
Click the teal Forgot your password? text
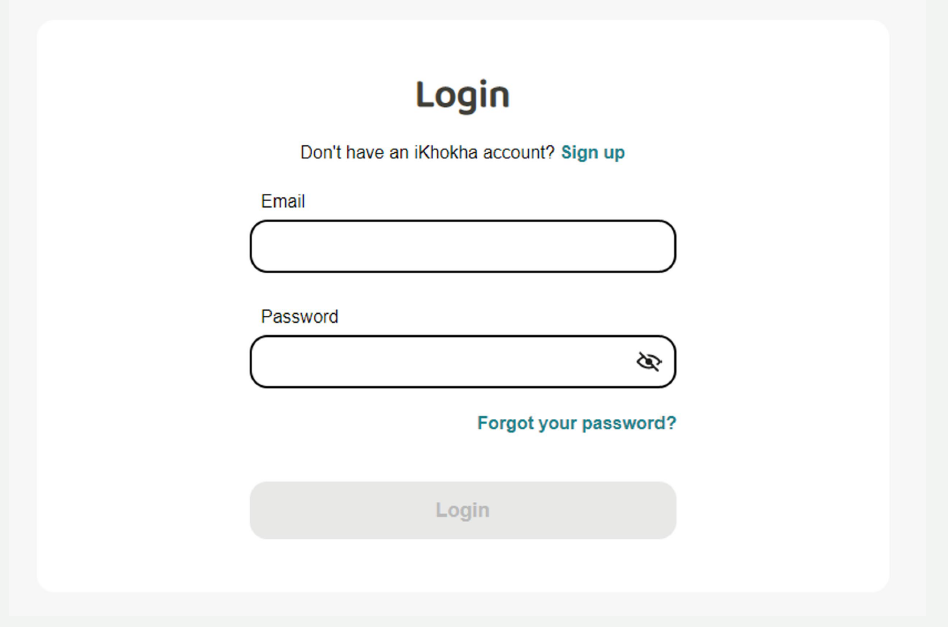pyautogui.click(x=576, y=423)
